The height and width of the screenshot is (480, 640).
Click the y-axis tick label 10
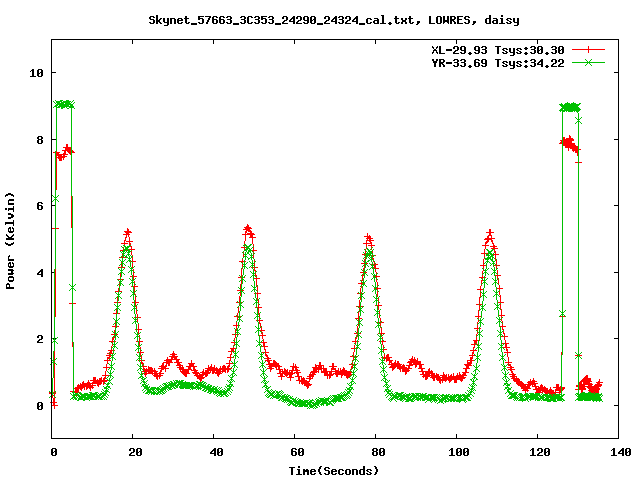(36, 73)
